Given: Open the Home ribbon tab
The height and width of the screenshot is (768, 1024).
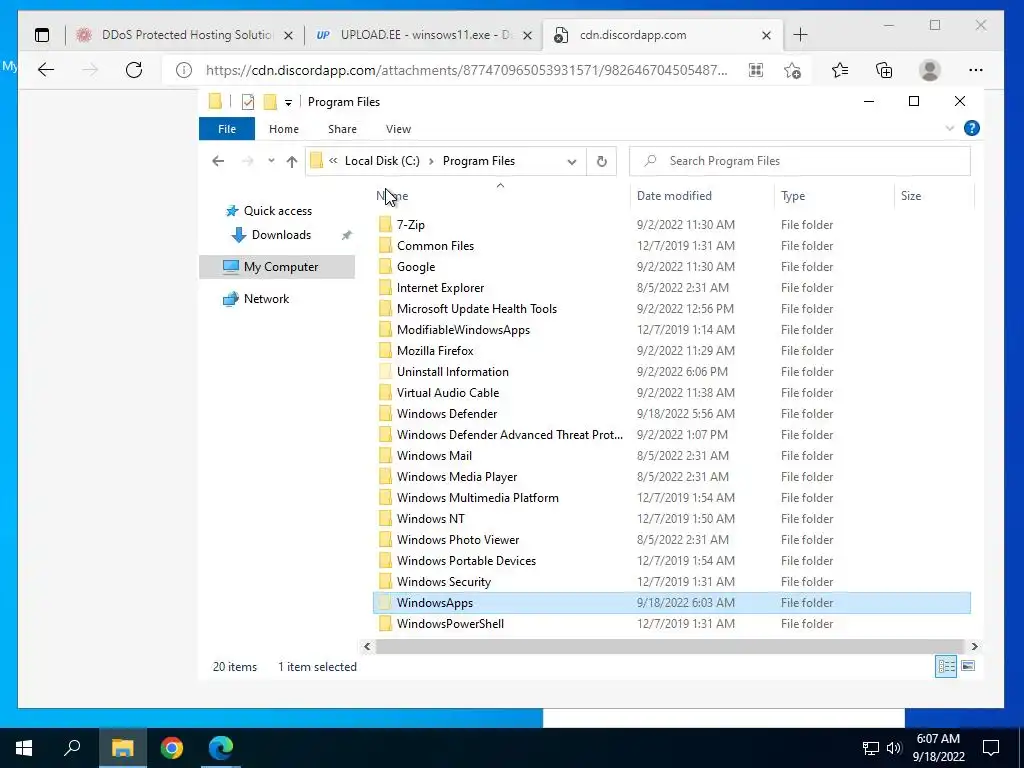Looking at the screenshot, I should (x=283, y=129).
